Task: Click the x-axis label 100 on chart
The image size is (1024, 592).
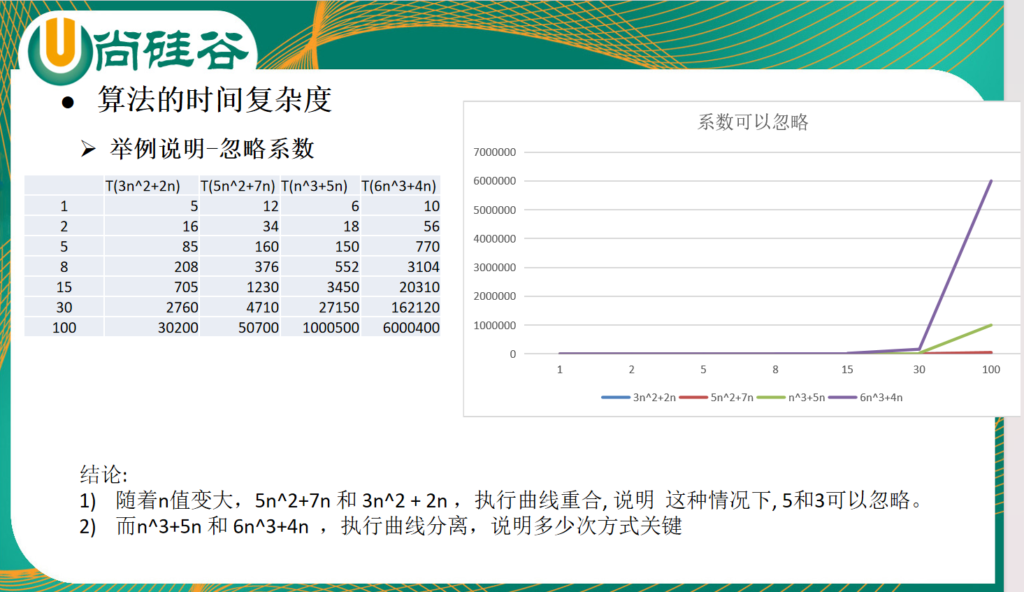Action: [991, 370]
